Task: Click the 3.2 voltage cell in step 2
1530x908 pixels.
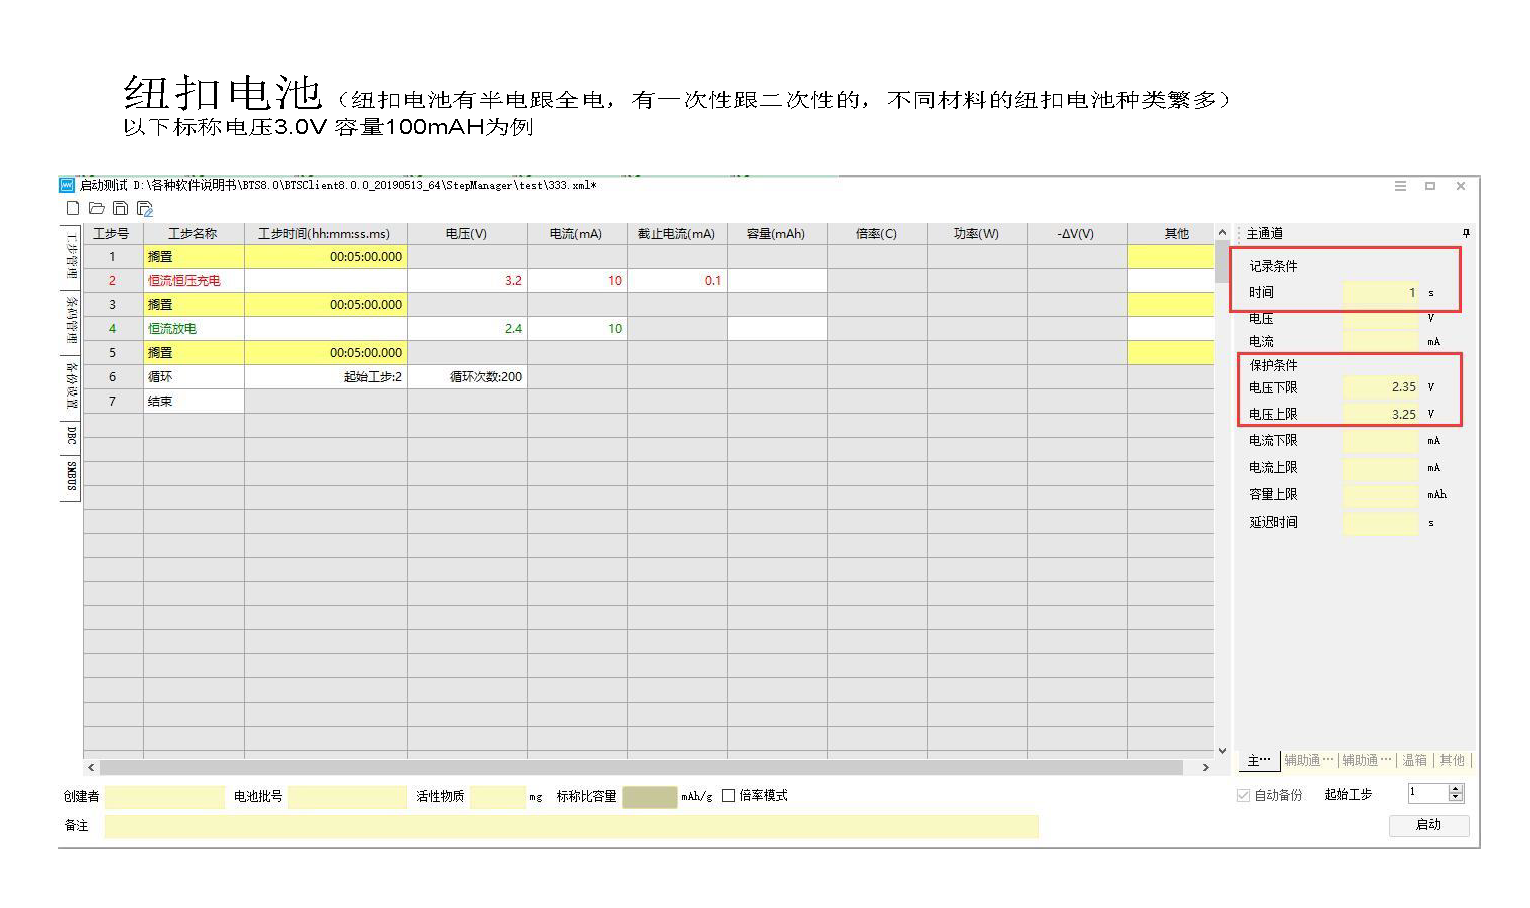Action: tap(467, 281)
